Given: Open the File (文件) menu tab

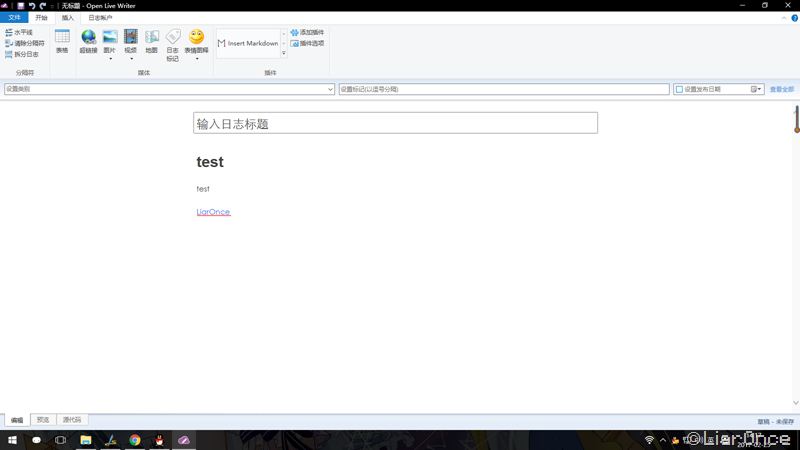Looking at the screenshot, I should point(14,18).
